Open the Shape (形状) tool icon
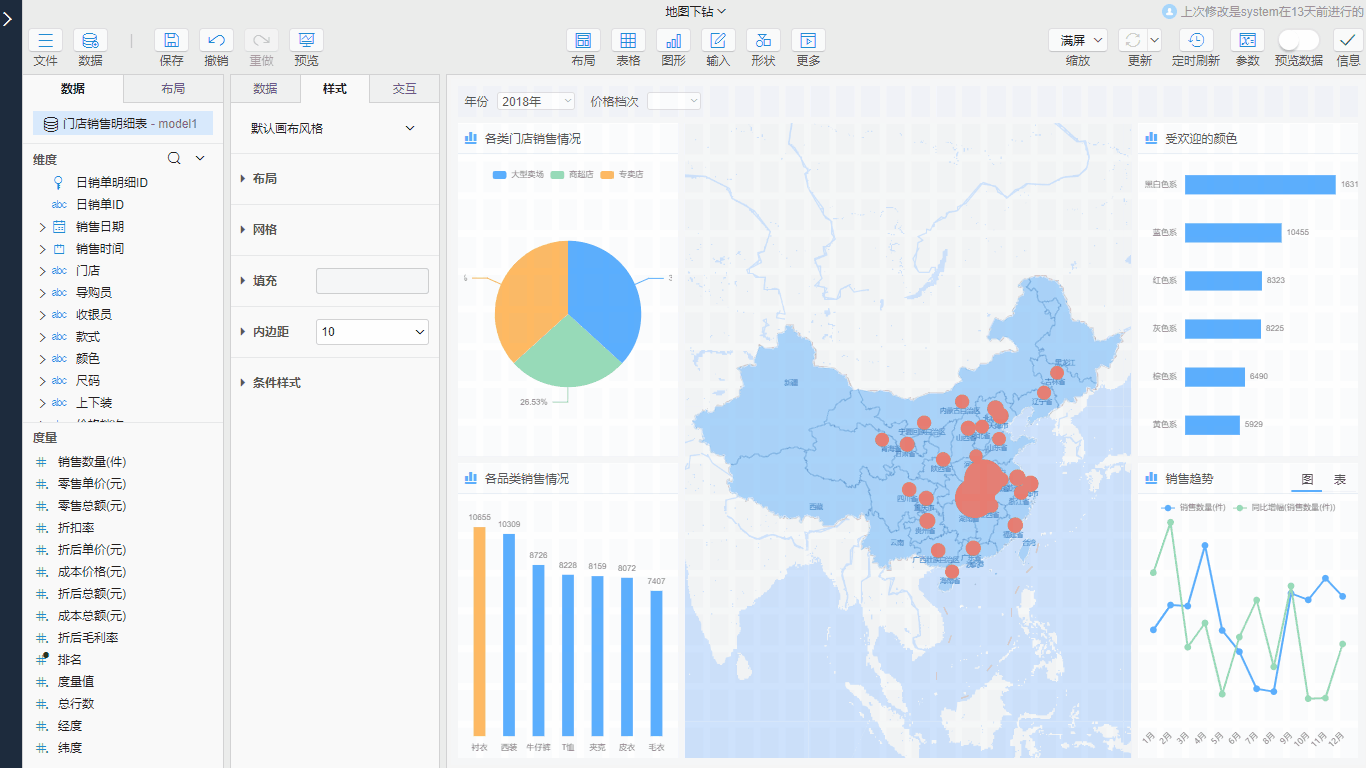Screen dimensions: 1366x768 tap(763, 41)
